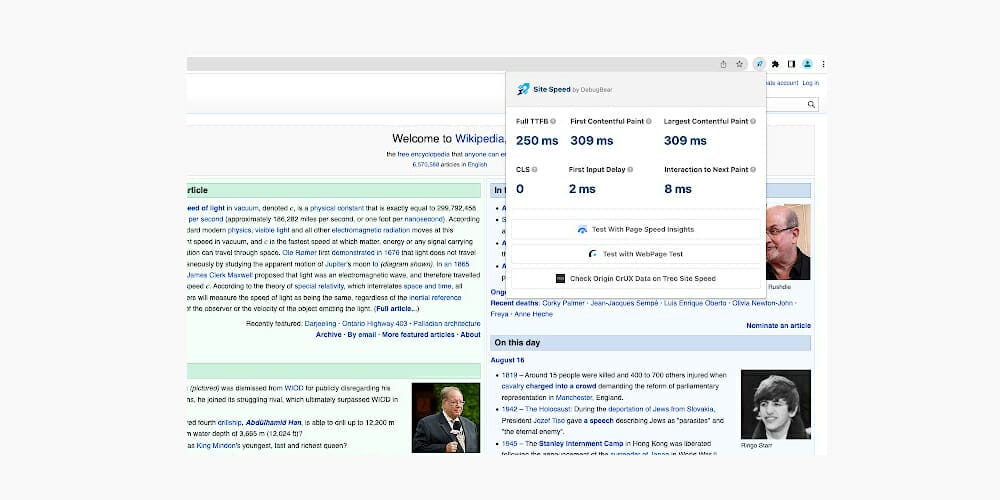Open the Archive link under featured article
The image size is (1000, 500).
(x=328, y=335)
